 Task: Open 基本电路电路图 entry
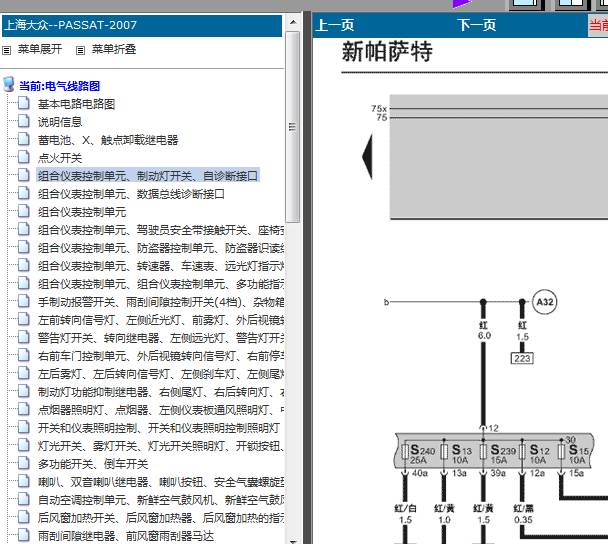coord(76,104)
